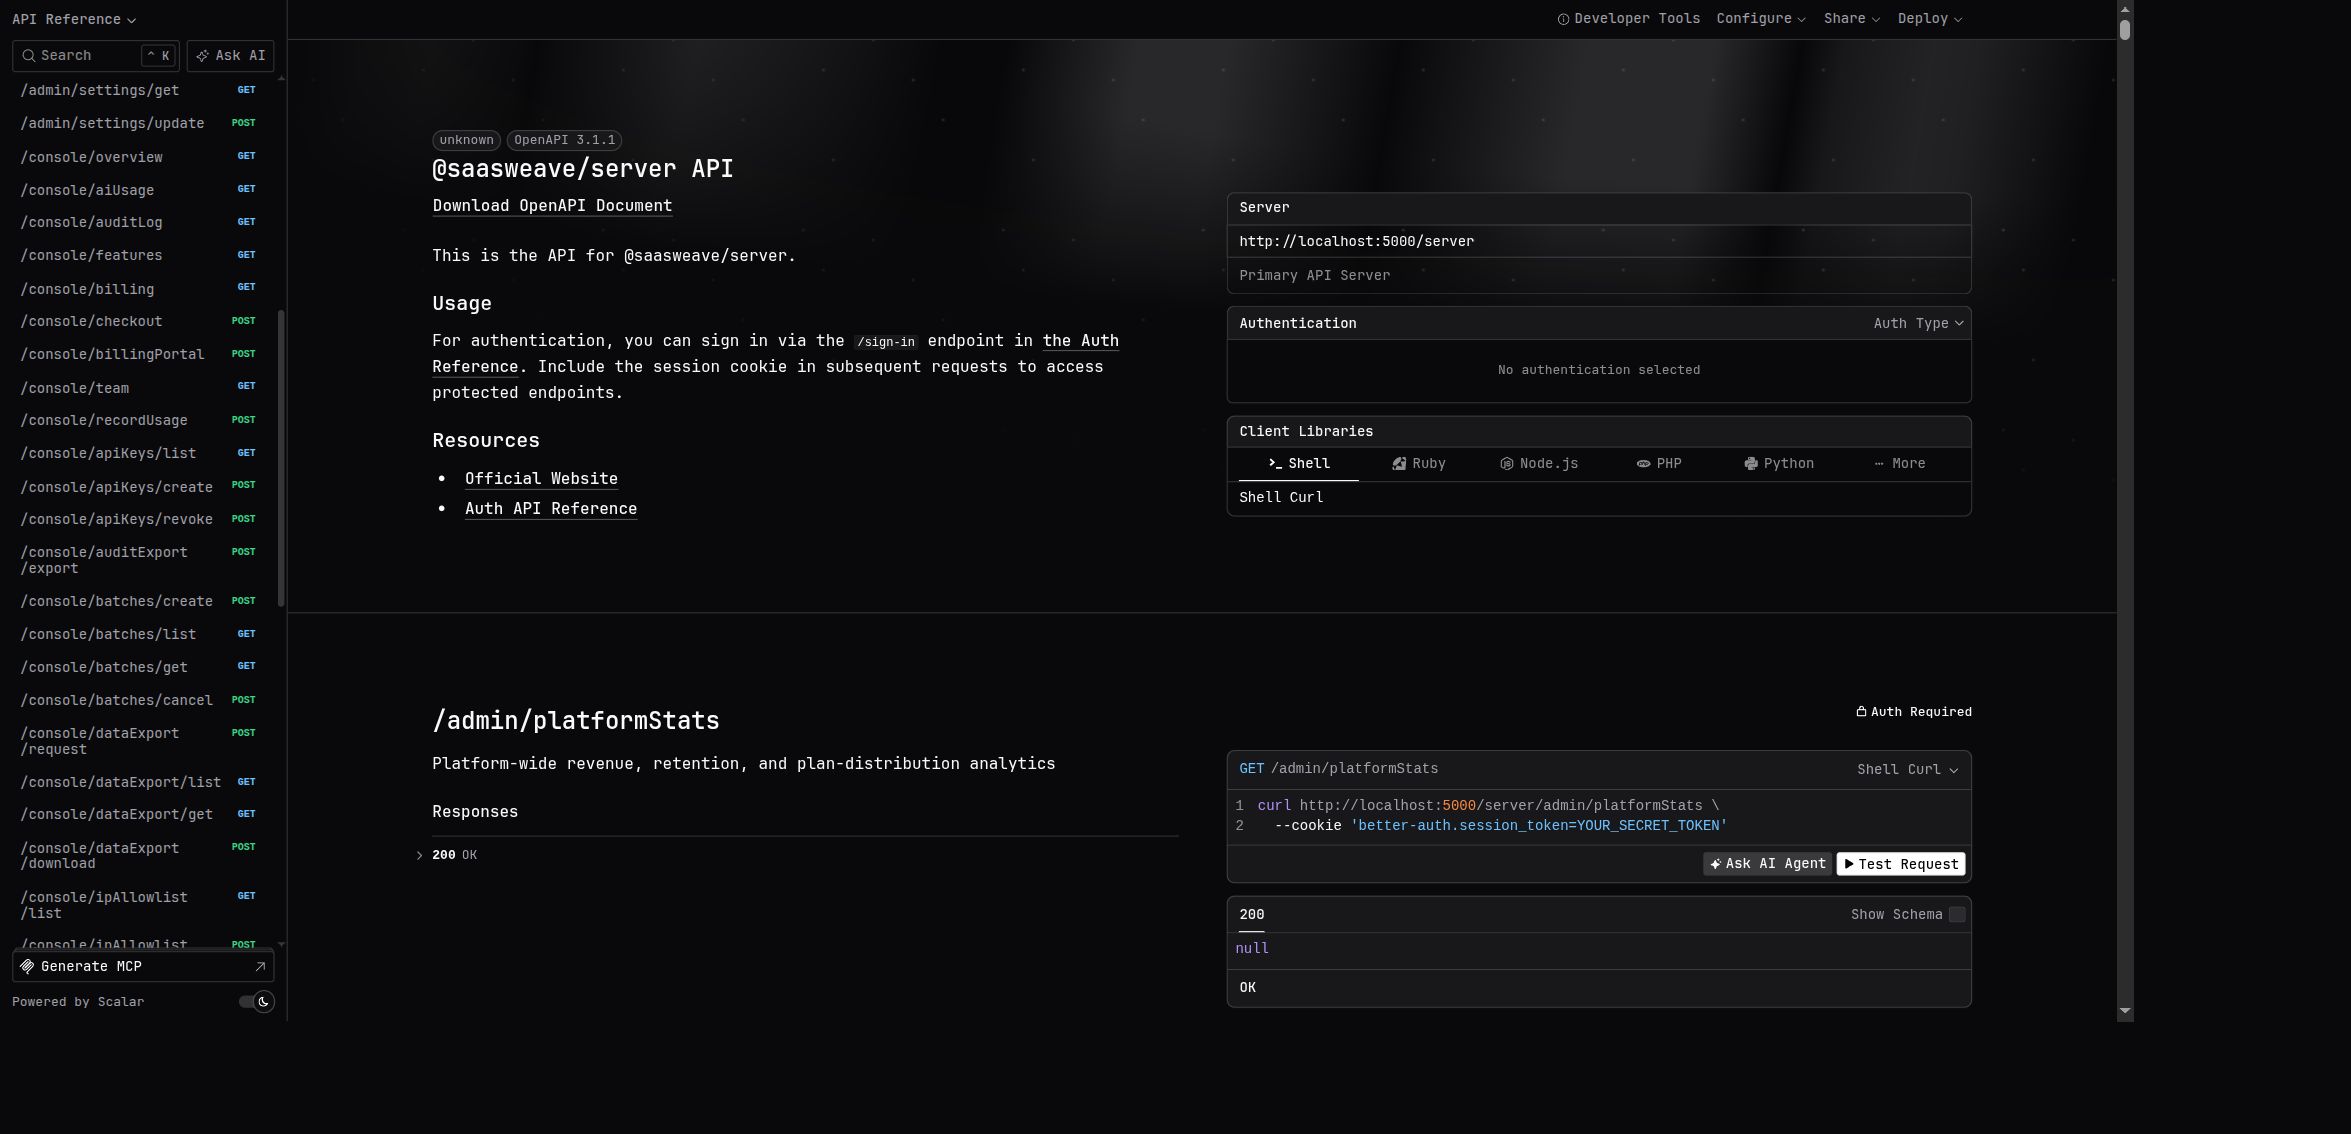
Task: Click the page scroll down arrow
Action: click(x=2125, y=1011)
